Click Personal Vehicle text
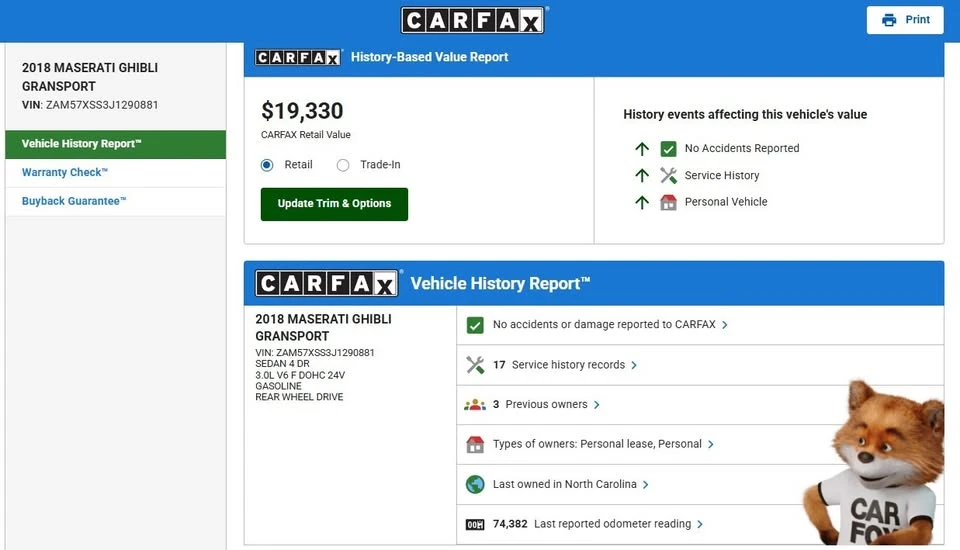 pyautogui.click(x=726, y=202)
